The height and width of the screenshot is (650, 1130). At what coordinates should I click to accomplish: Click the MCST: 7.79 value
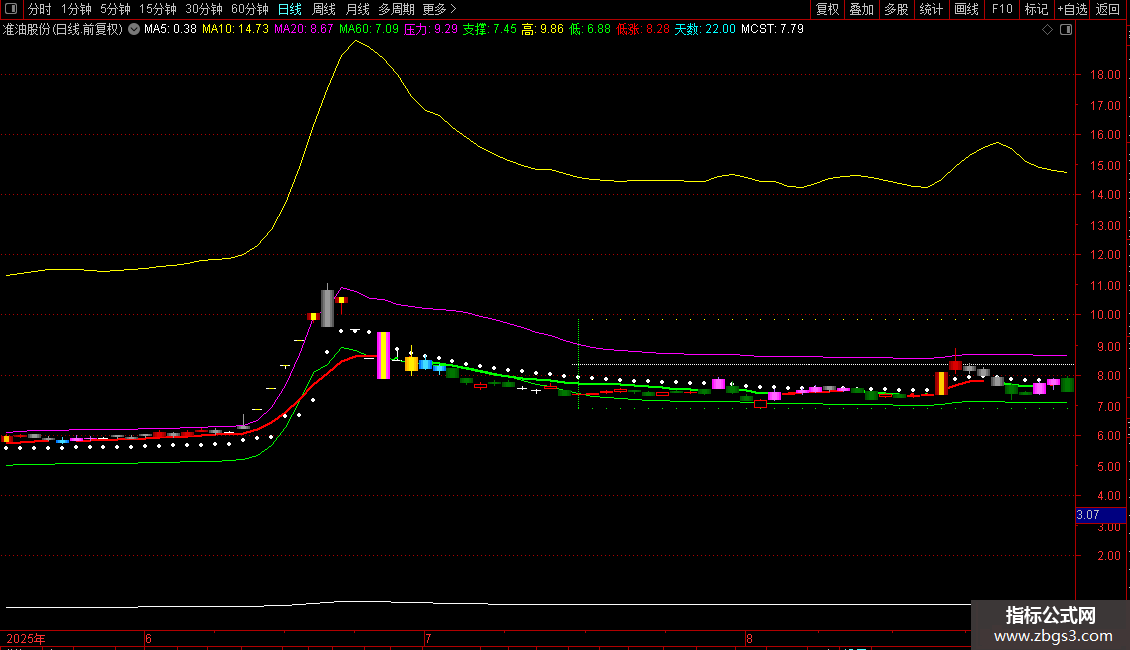coord(772,29)
